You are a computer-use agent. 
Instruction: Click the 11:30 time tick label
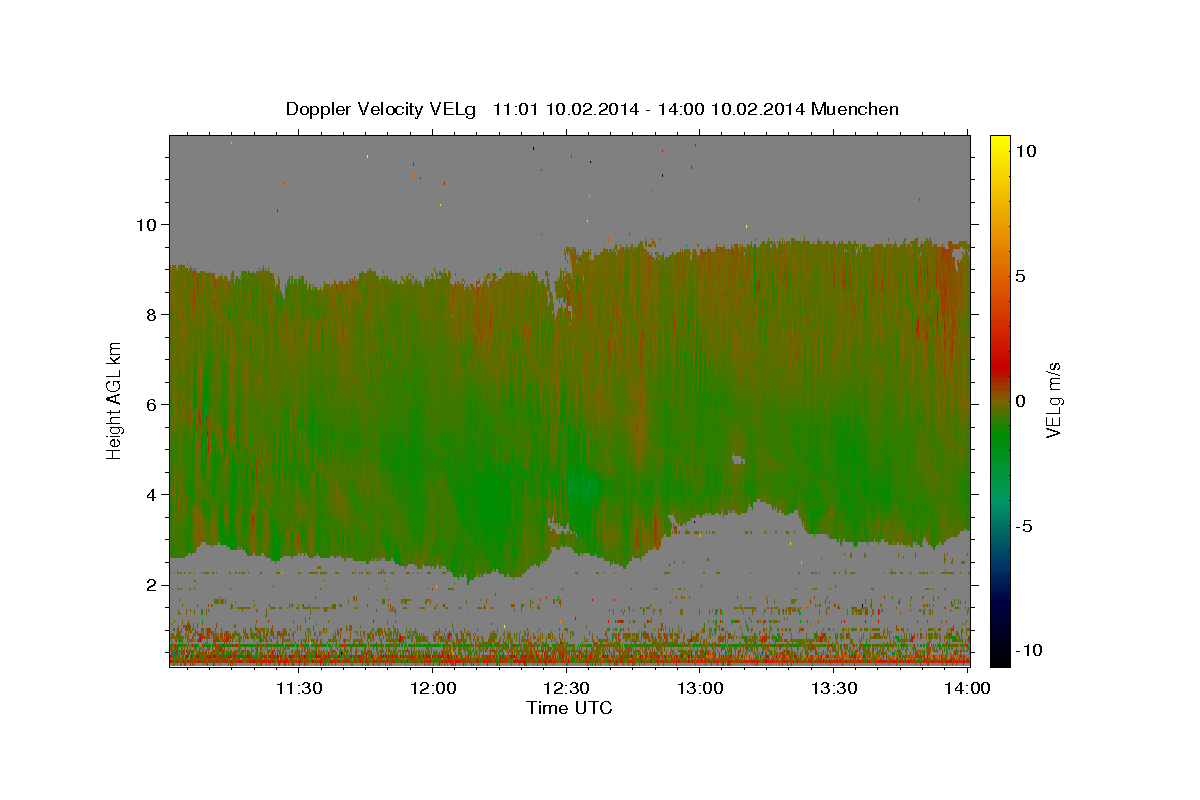(299, 688)
